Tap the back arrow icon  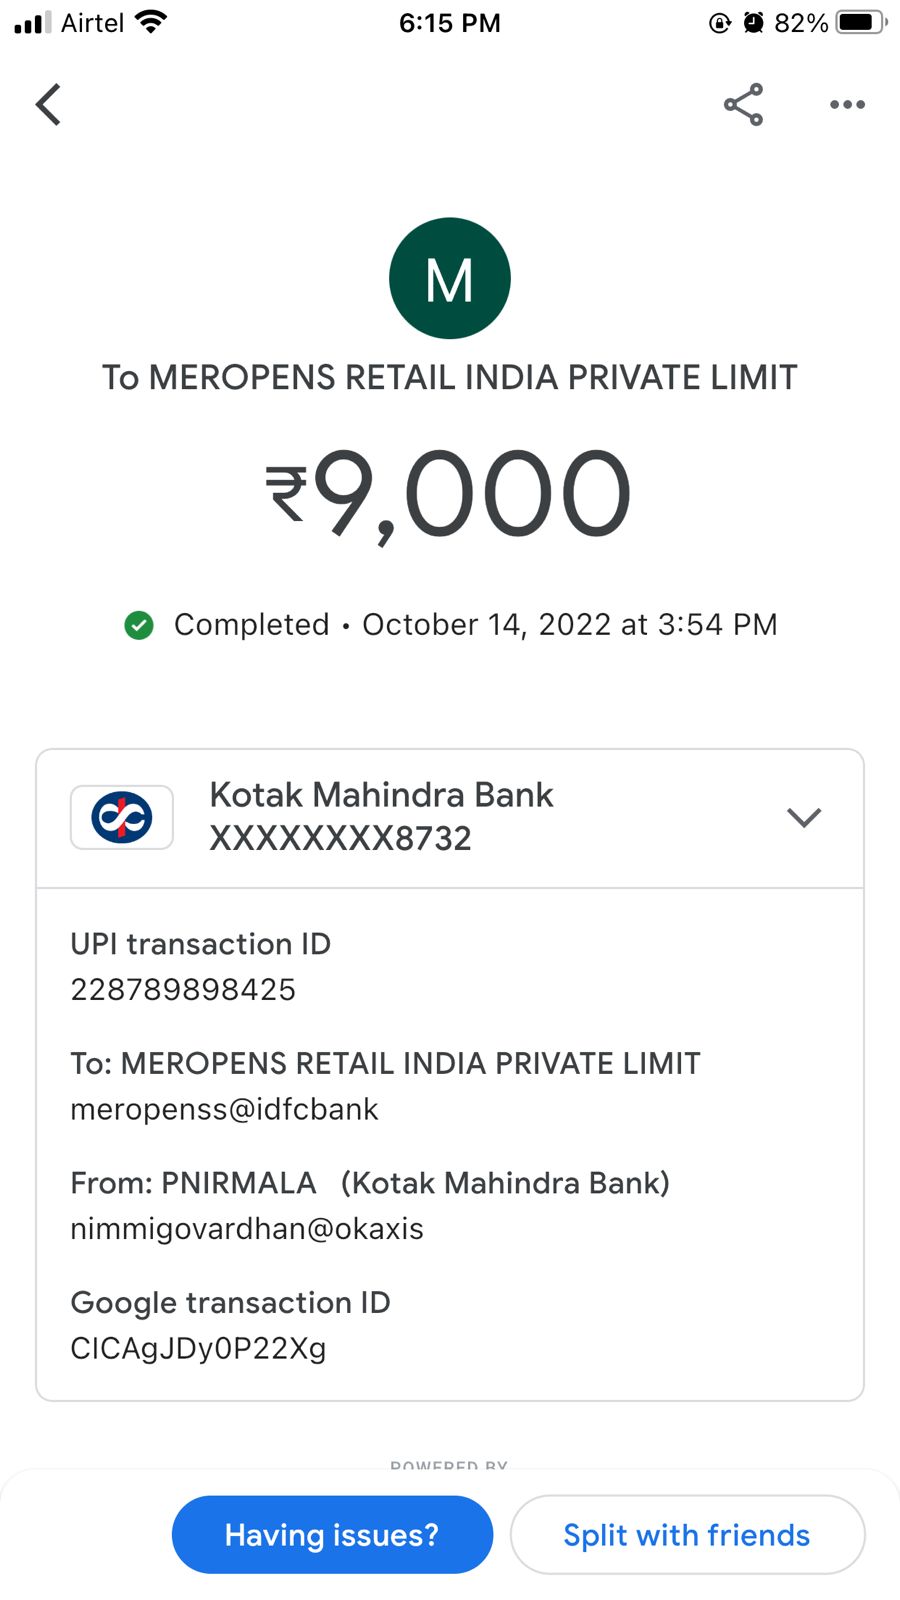tap(48, 104)
